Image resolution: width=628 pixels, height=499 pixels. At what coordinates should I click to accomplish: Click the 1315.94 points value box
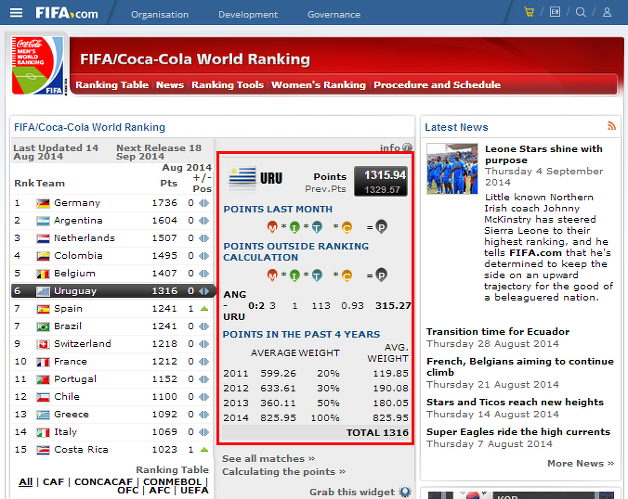[x=381, y=181]
